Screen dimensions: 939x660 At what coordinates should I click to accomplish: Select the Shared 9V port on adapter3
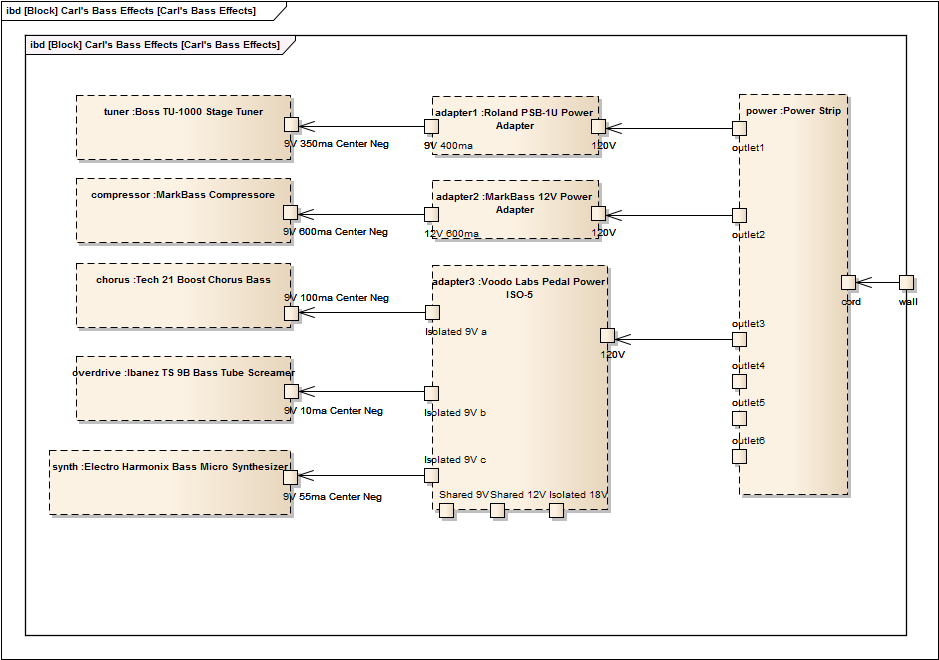click(x=446, y=510)
